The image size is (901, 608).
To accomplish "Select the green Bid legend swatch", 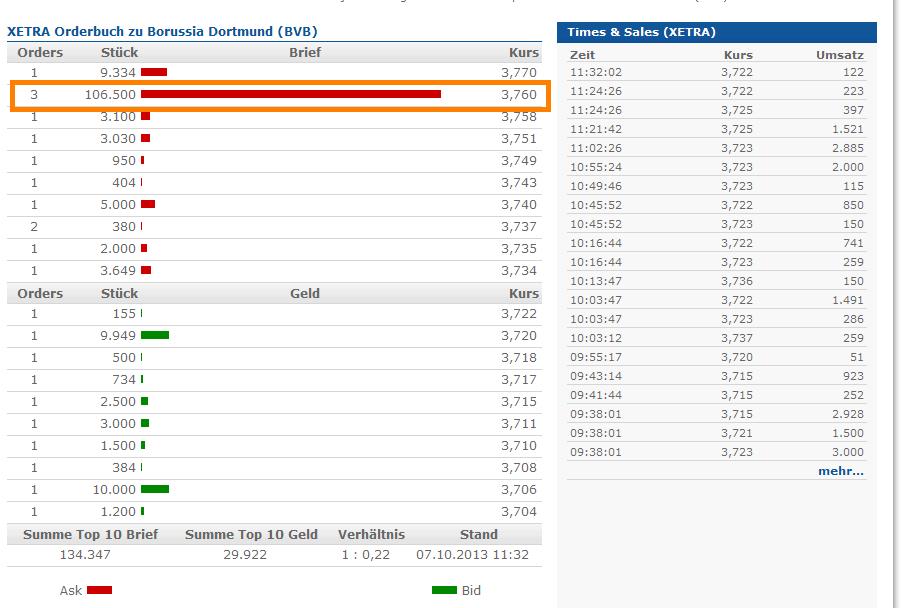I will [x=444, y=590].
